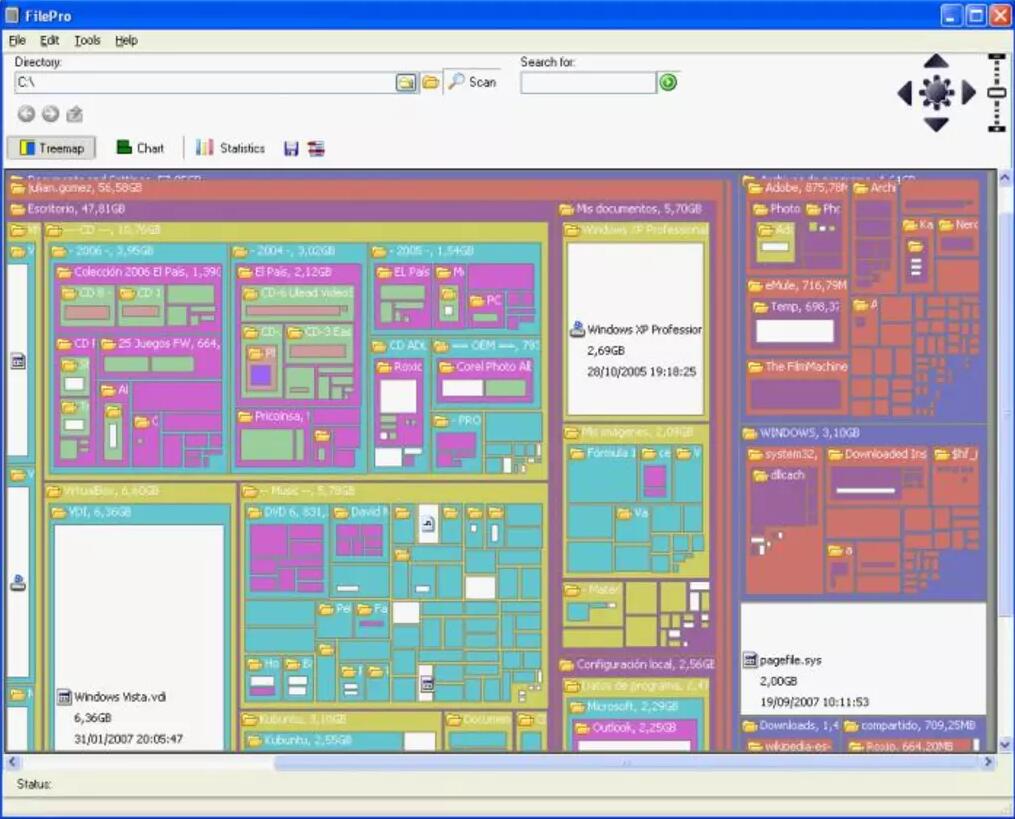This screenshot has width=1015, height=819.
Task: Switch to the Statistics view
Action: [230, 148]
